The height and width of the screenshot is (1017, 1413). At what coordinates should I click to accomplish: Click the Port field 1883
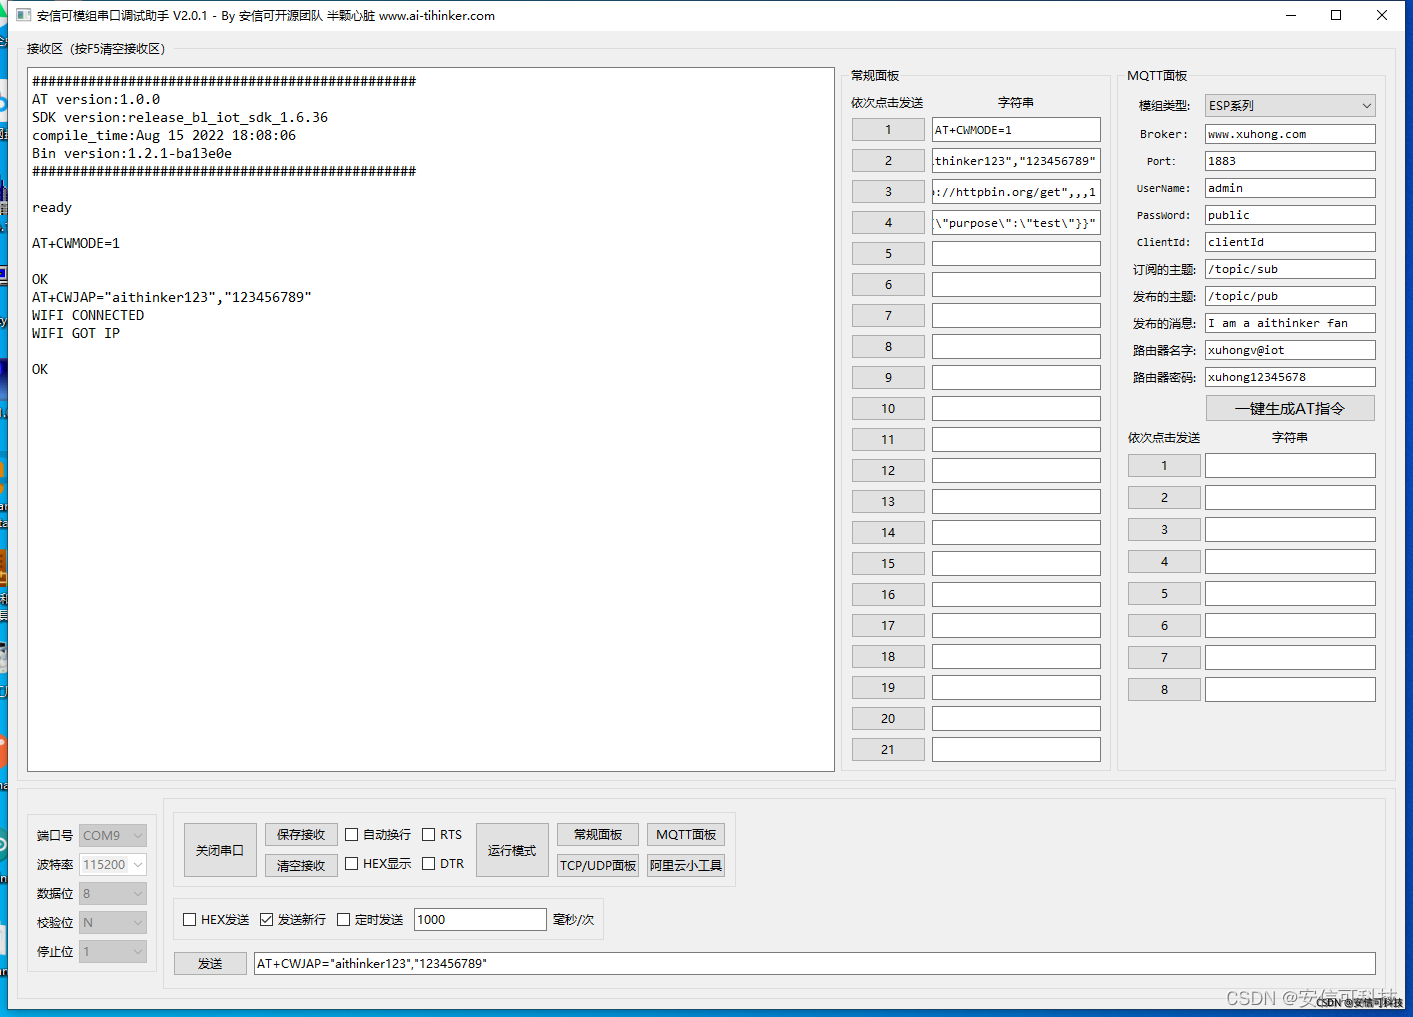(1290, 160)
